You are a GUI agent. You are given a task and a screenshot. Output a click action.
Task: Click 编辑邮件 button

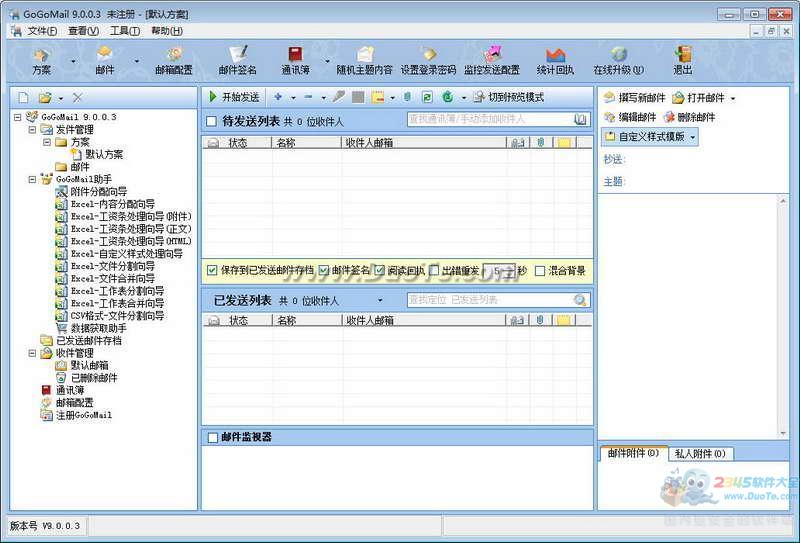tap(630, 117)
